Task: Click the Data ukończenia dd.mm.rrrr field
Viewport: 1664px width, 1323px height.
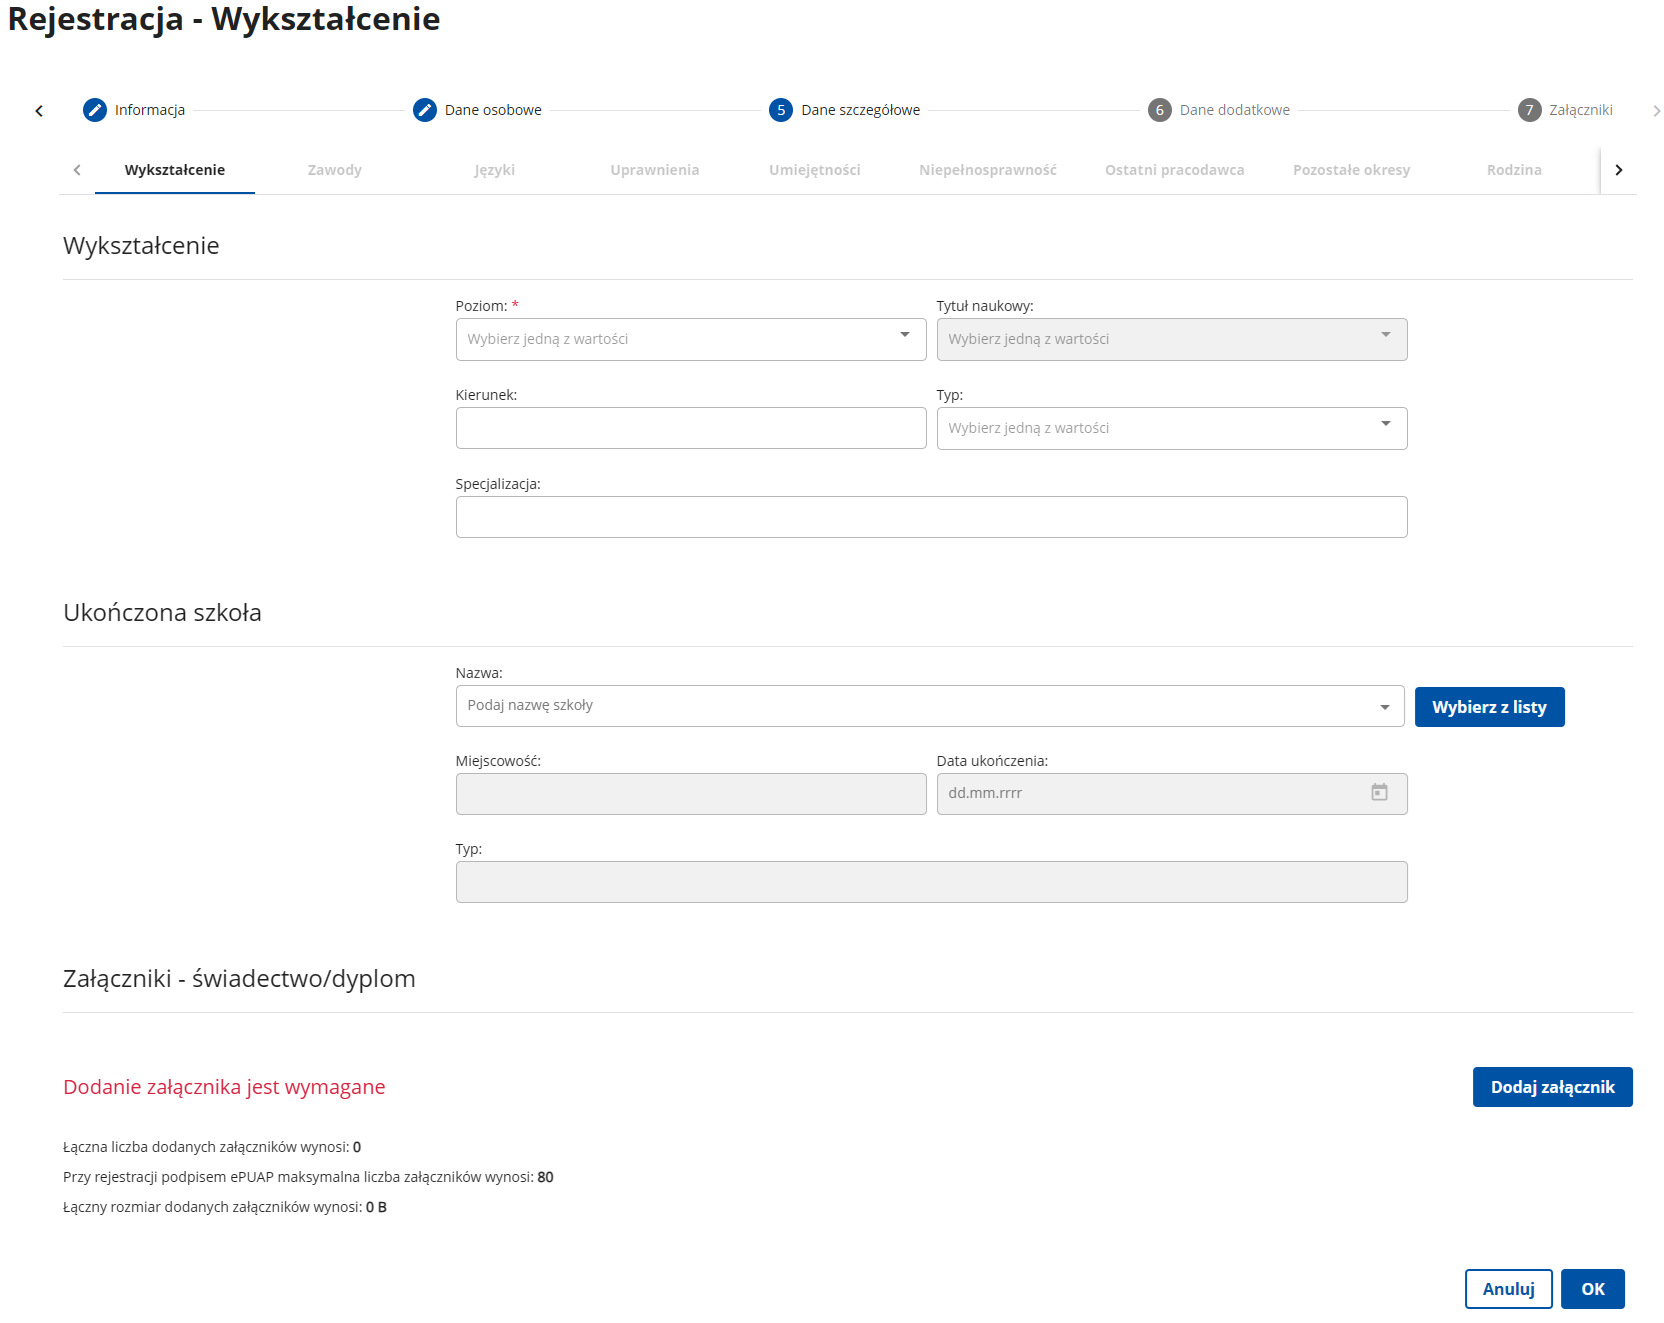Action: [x=1172, y=794]
